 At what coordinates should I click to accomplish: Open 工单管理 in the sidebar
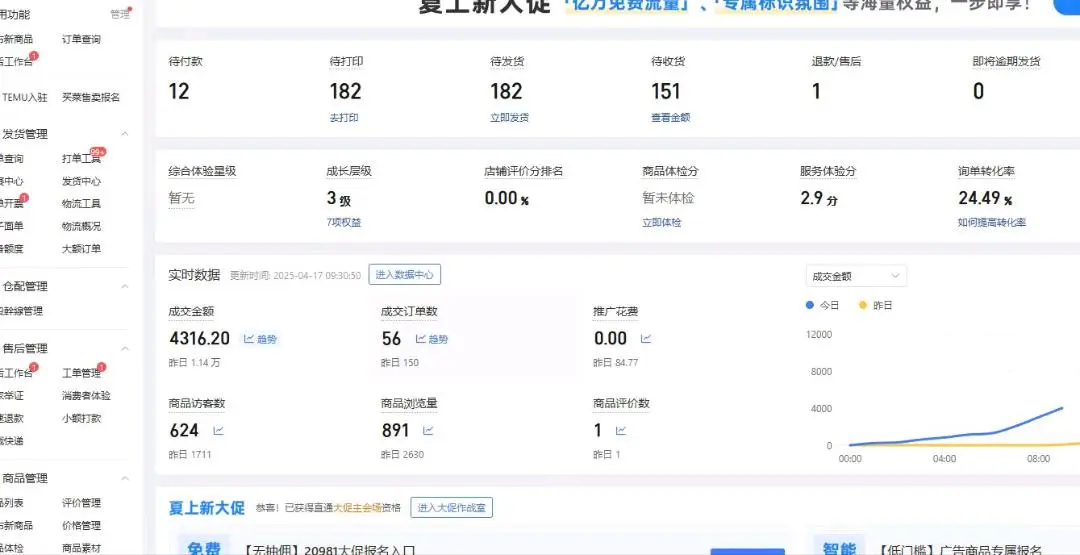tap(81, 373)
